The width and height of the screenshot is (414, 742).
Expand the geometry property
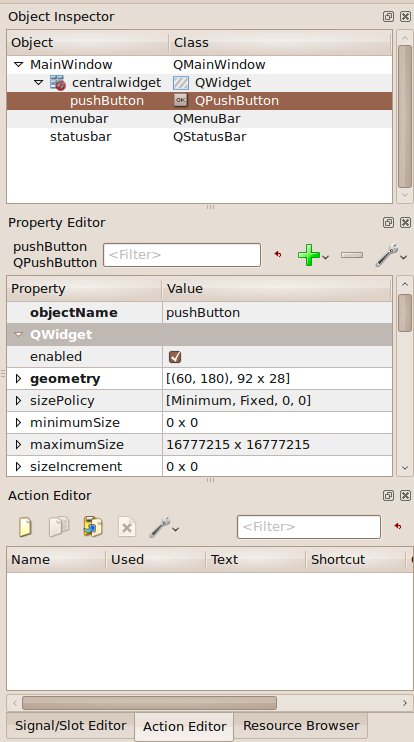point(18,379)
